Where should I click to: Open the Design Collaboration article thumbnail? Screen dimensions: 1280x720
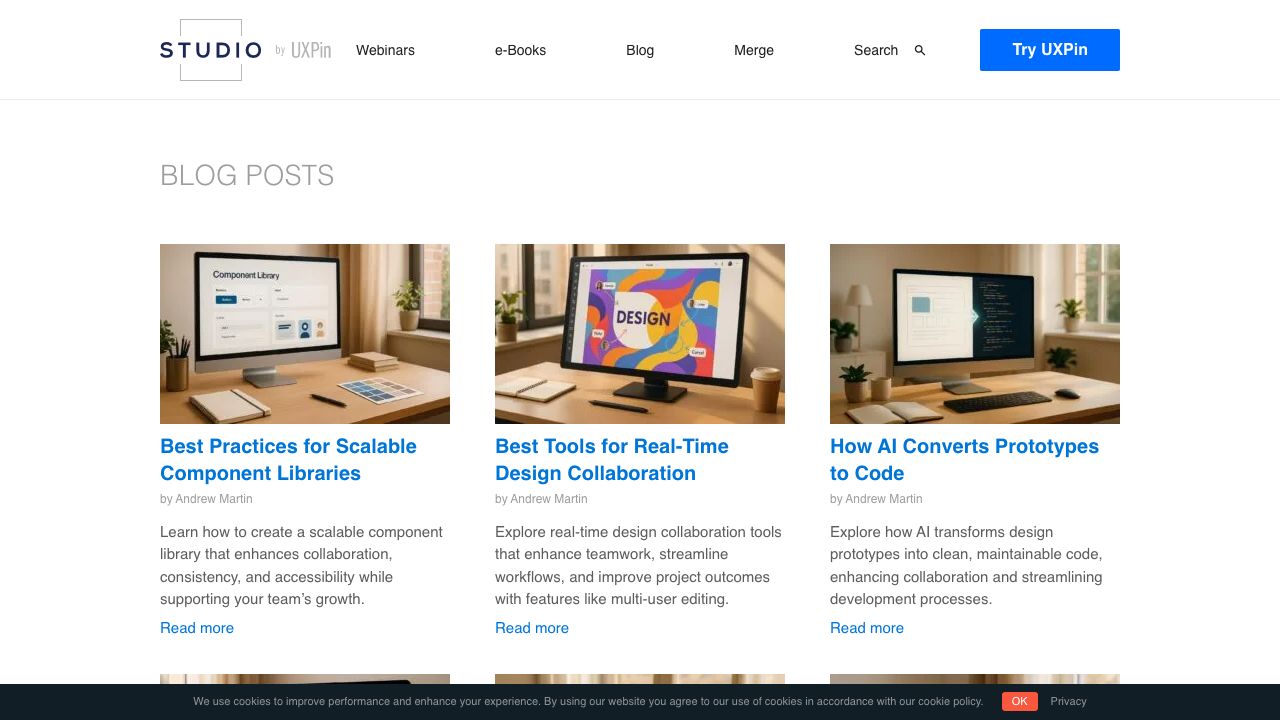pyautogui.click(x=640, y=334)
